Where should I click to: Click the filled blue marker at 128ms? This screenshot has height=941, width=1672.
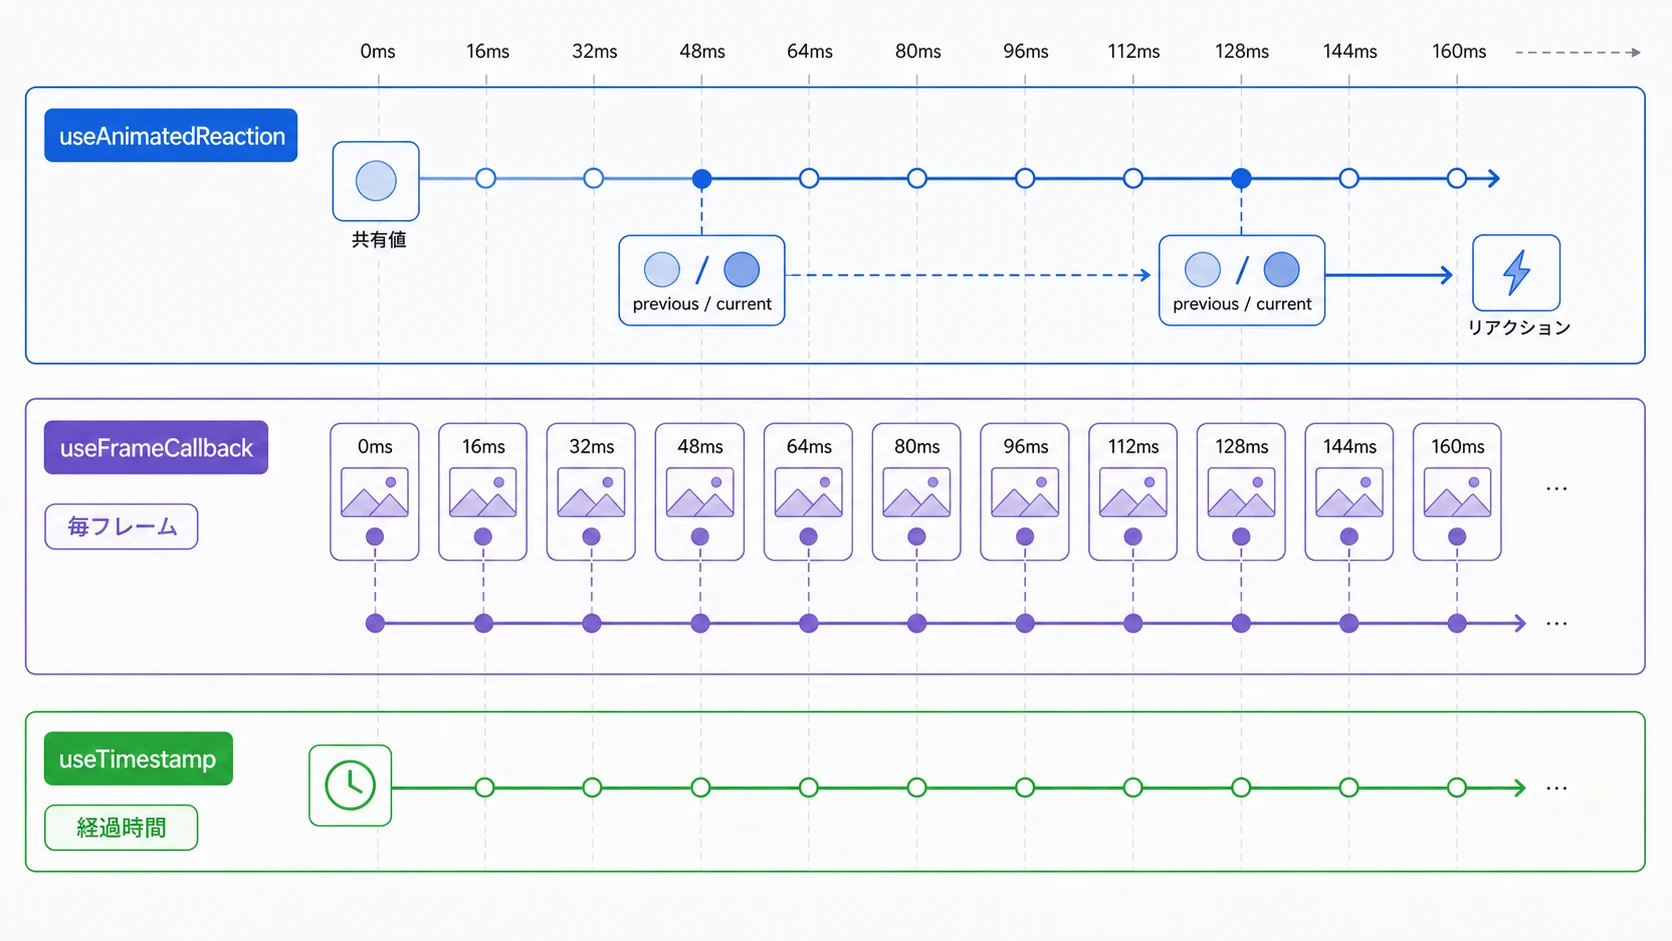tap(1241, 179)
